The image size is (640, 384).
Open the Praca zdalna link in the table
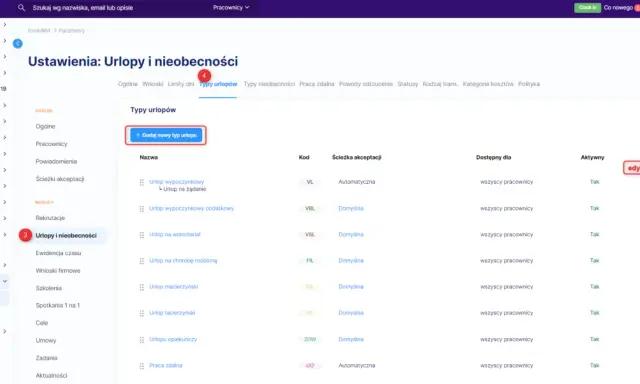click(166, 365)
